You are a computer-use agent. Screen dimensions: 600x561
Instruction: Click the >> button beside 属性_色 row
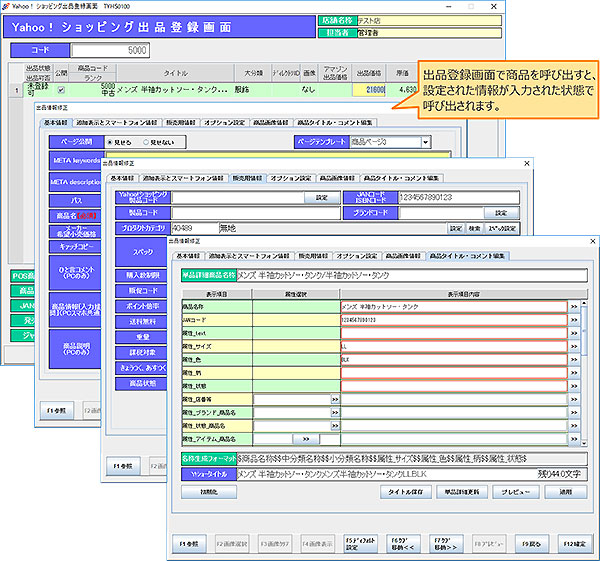coord(574,358)
